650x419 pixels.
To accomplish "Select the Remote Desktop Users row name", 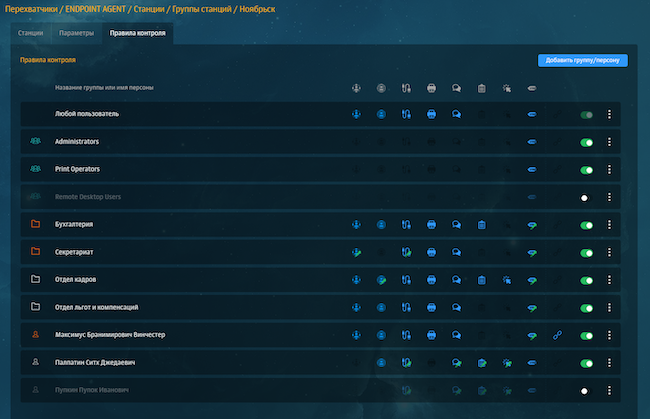I will pyautogui.click(x=88, y=197).
